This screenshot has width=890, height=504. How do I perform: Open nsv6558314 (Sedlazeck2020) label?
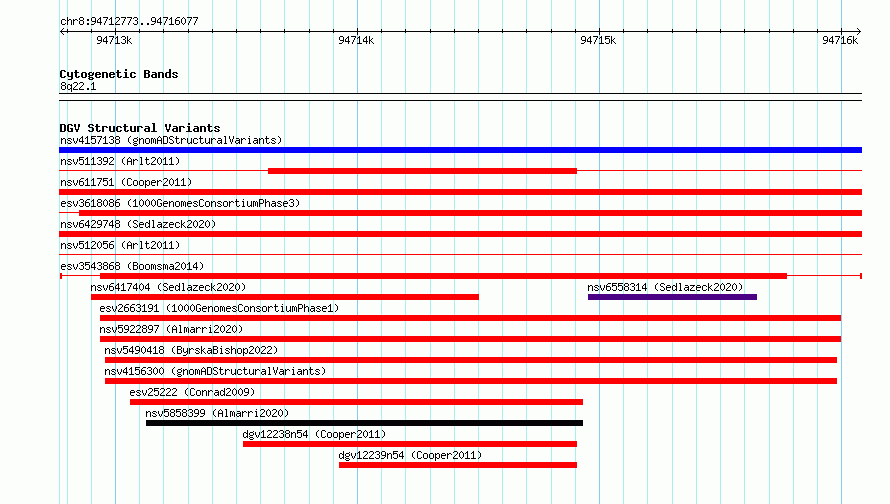click(x=665, y=287)
